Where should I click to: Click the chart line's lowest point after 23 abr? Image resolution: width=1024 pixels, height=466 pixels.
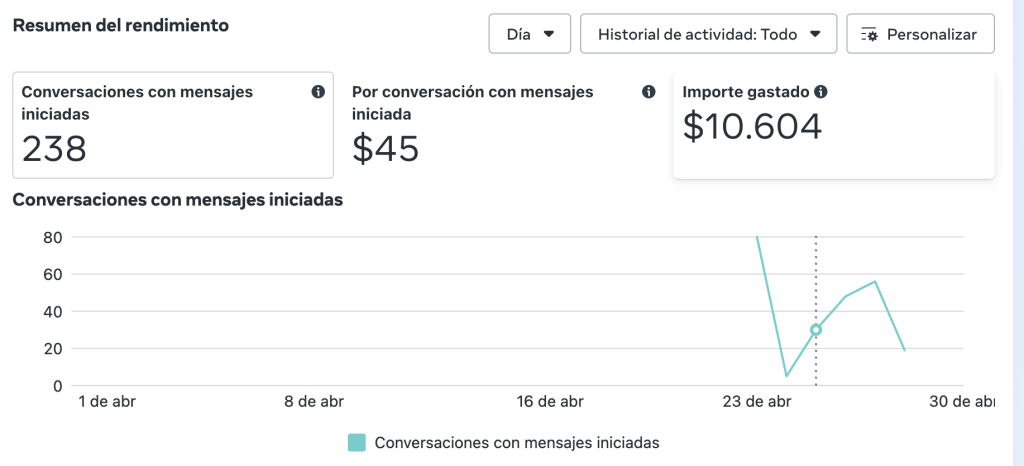[787, 376]
